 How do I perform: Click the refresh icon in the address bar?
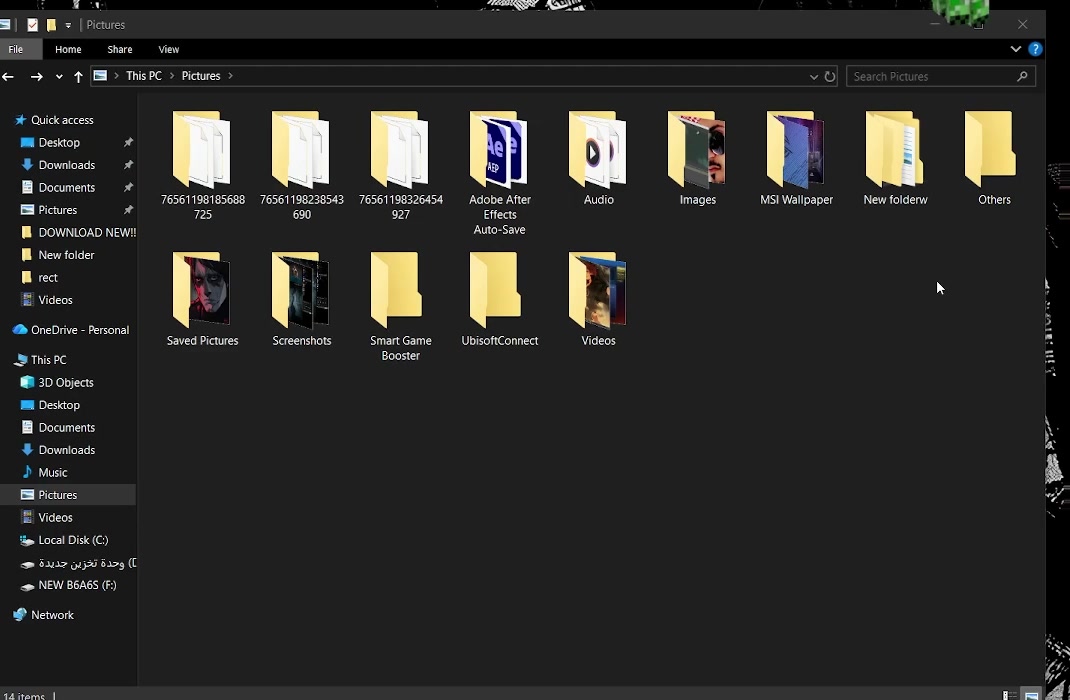pyautogui.click(x=830, y=76)
